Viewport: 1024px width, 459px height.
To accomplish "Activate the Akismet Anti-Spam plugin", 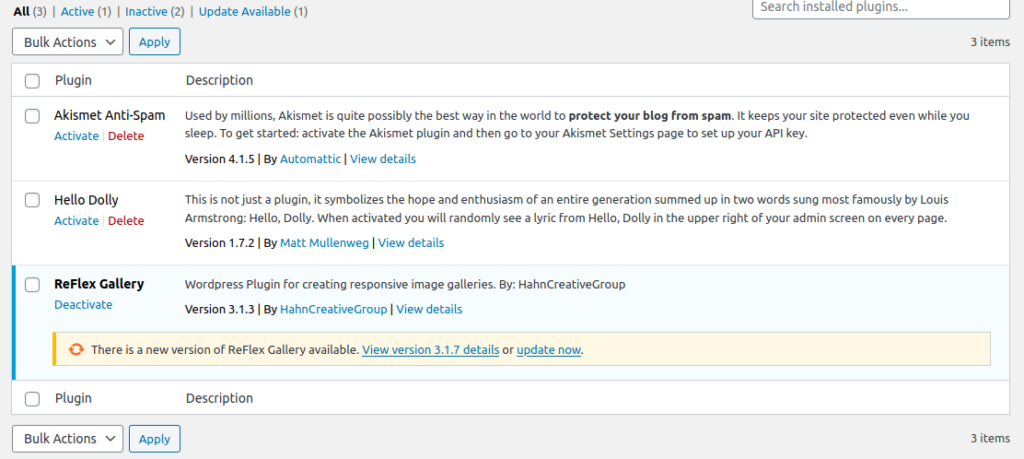I will click(76, 136).
